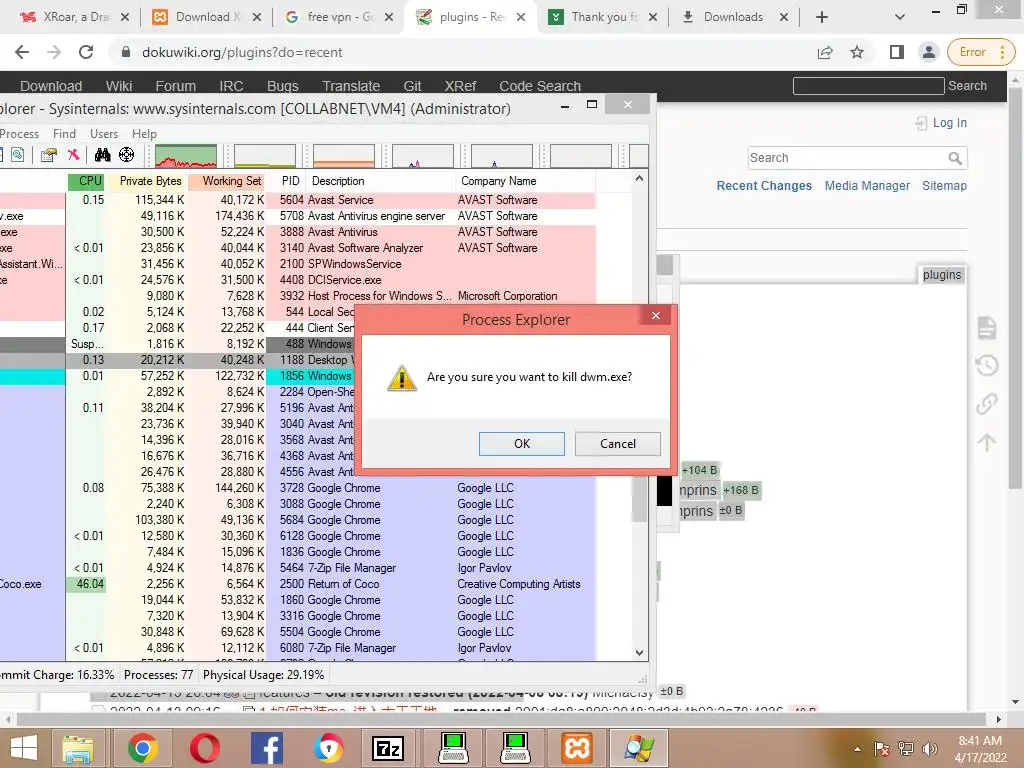Sort by Company Name column header
Viewport: 1024px width, 768px height.
(526, 181)
